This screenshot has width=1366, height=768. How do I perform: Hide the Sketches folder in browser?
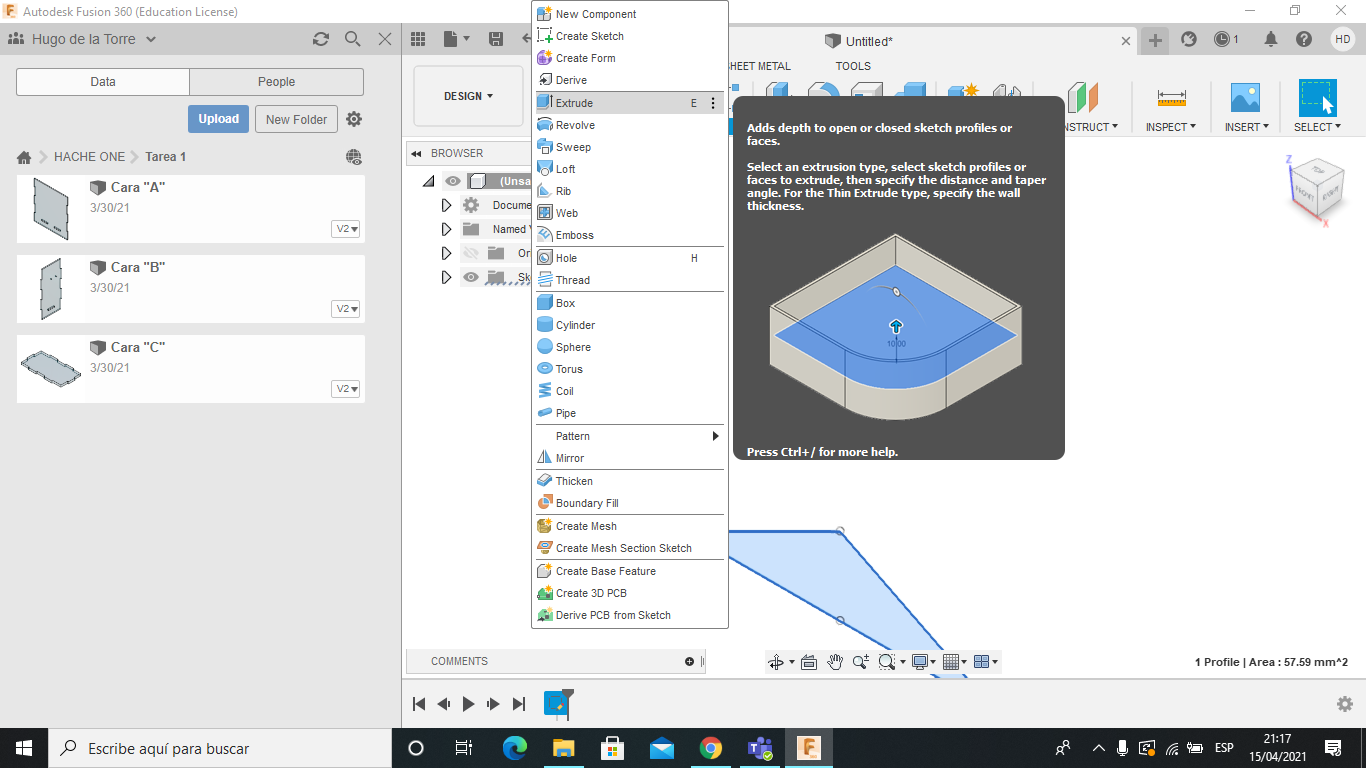471,277
